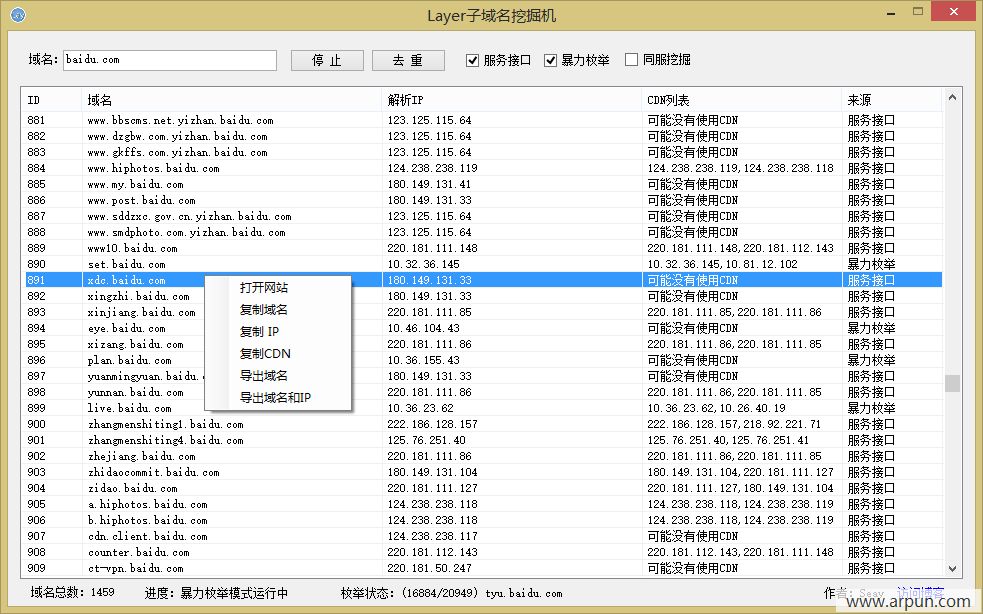This screenshot has width=983, height=614.
Task: Choose 复制 IP from the context menu
Action: click(x=260, y=332)
